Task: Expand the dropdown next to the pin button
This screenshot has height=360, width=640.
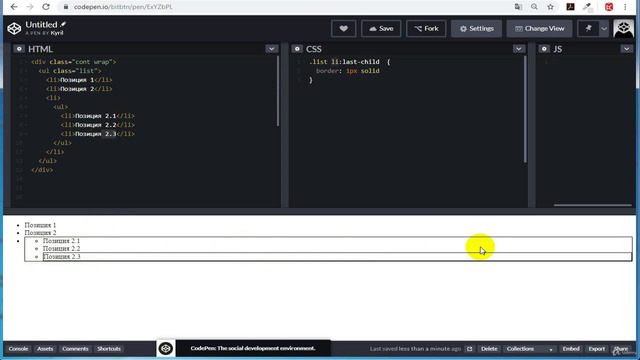Action: coord(604,29)
